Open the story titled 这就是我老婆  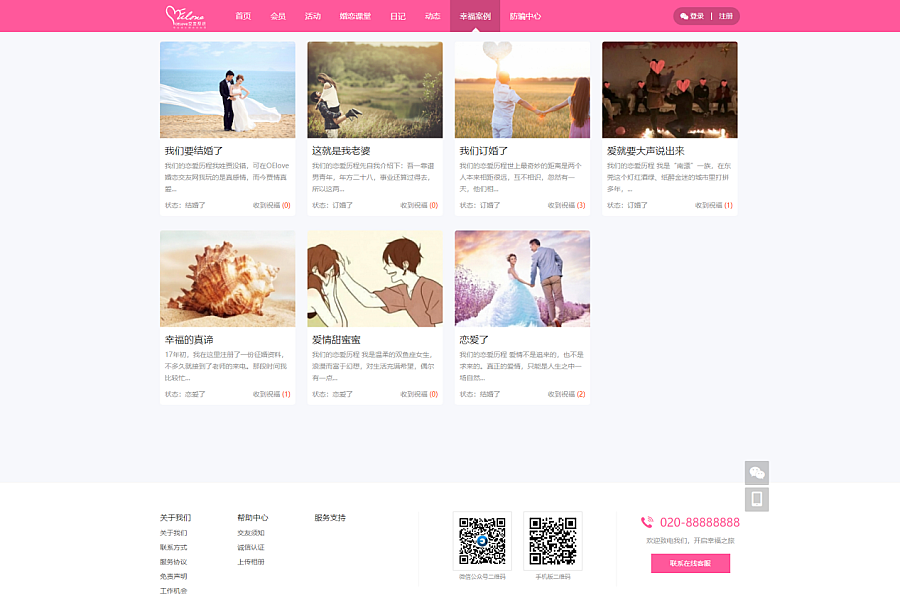click(341, 151)
